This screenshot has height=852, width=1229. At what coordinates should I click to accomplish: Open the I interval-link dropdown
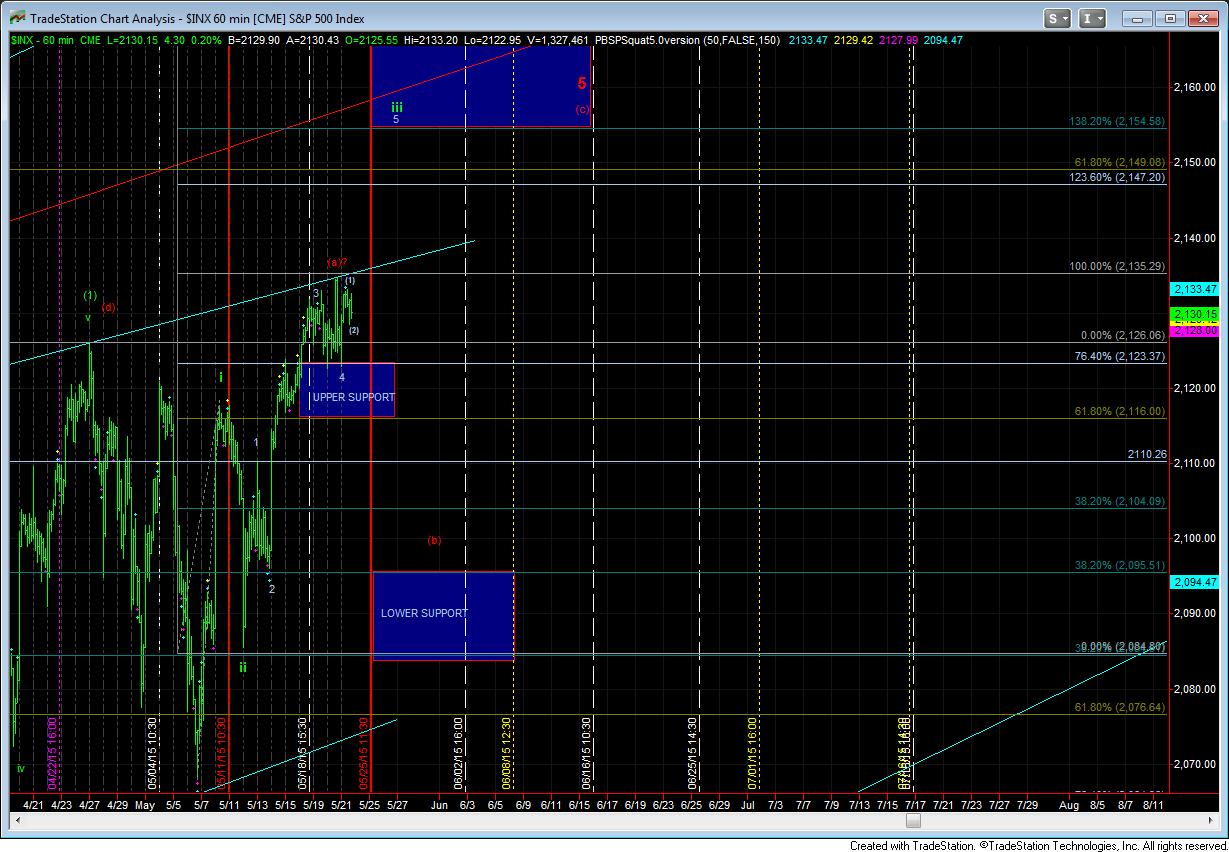point(1092,18)
